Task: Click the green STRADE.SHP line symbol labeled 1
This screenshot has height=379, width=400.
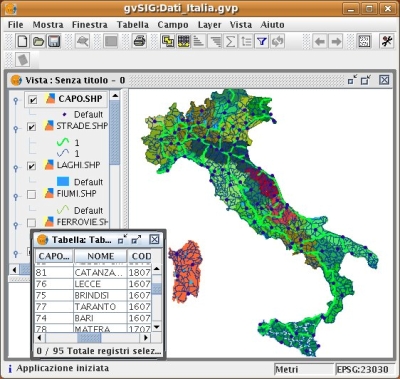Action: pos(63,142)
